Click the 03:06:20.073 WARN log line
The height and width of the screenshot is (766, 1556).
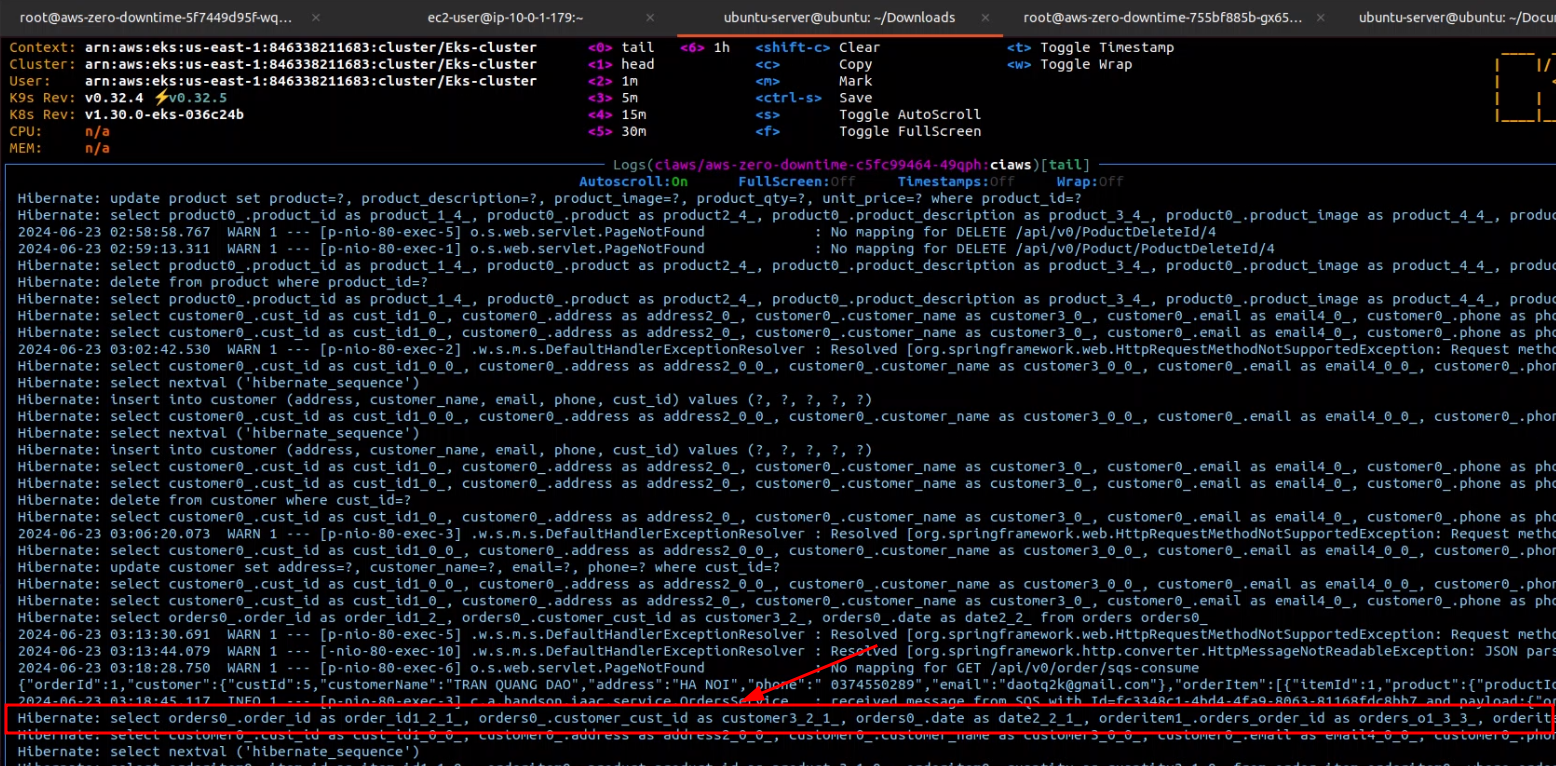click(786, 534)
